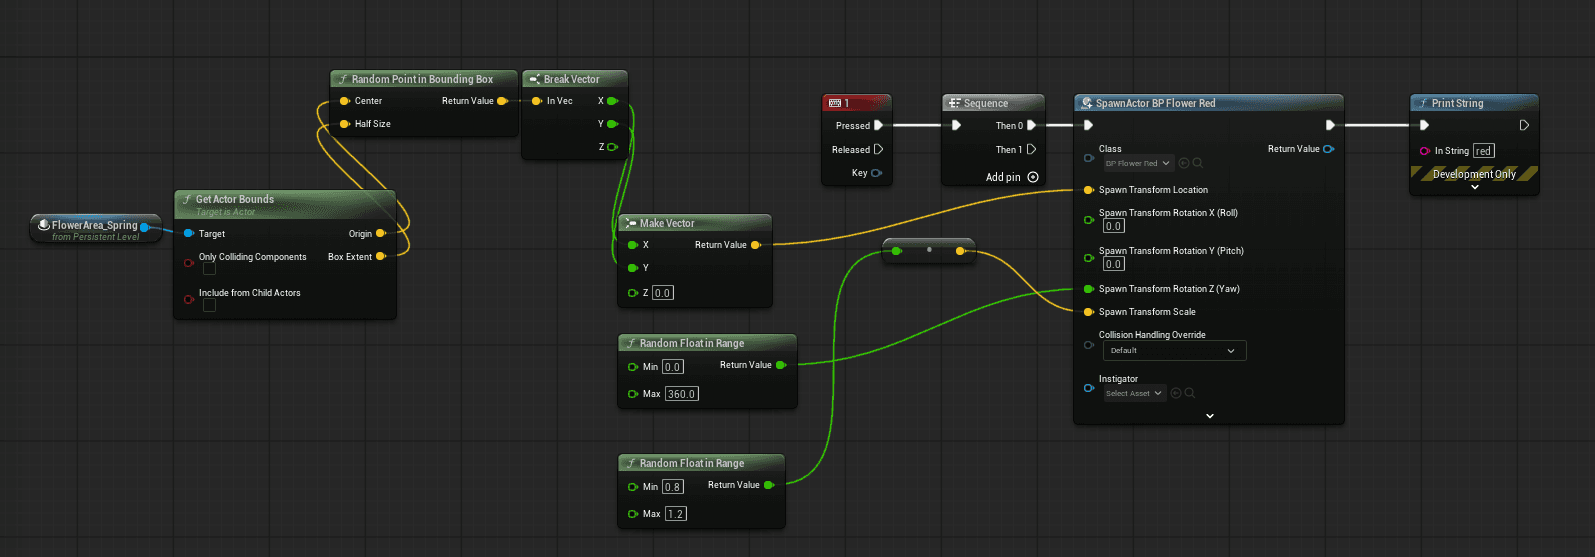Edit Spawn Transform Rotation X (Roll) value

pyautogui.click(x=1113, y=226)
